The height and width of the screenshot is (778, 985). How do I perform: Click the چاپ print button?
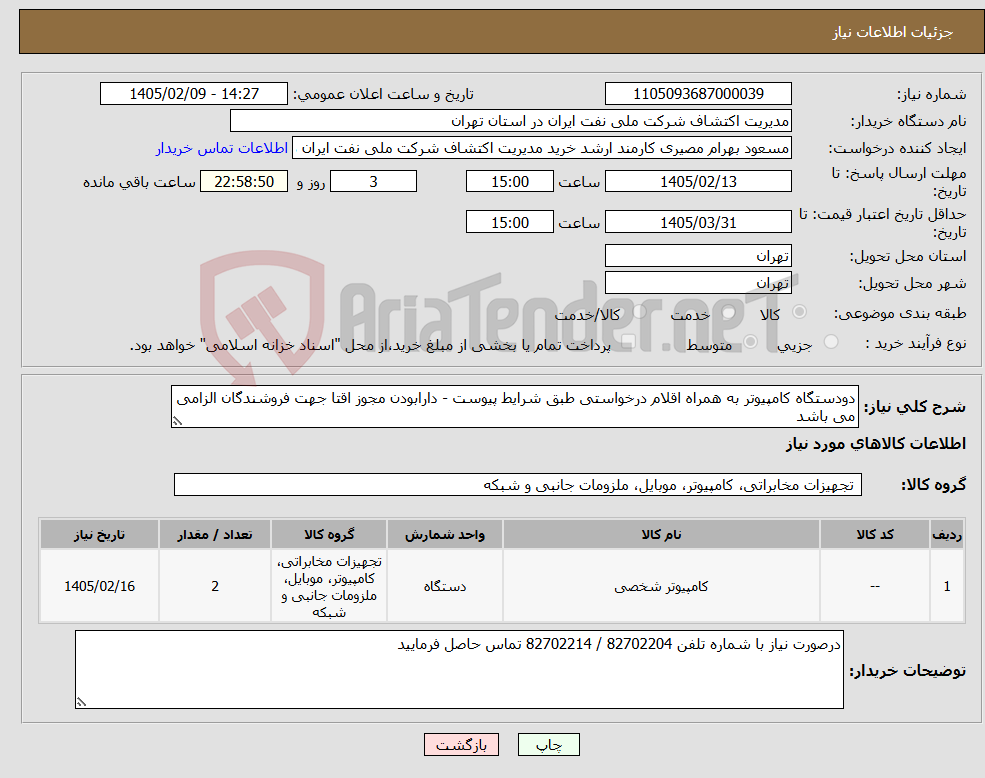click(548, 745)
